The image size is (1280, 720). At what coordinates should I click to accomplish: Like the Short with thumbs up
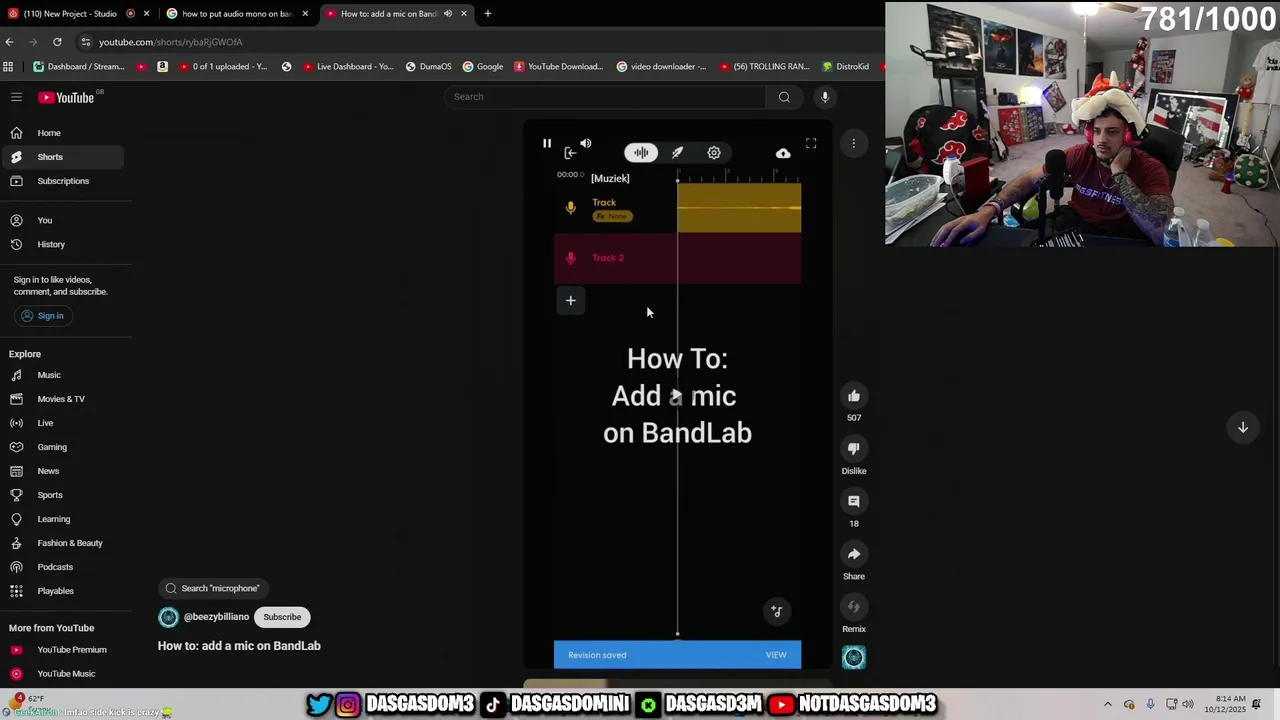pyautogui.click(x=854, y=396)
